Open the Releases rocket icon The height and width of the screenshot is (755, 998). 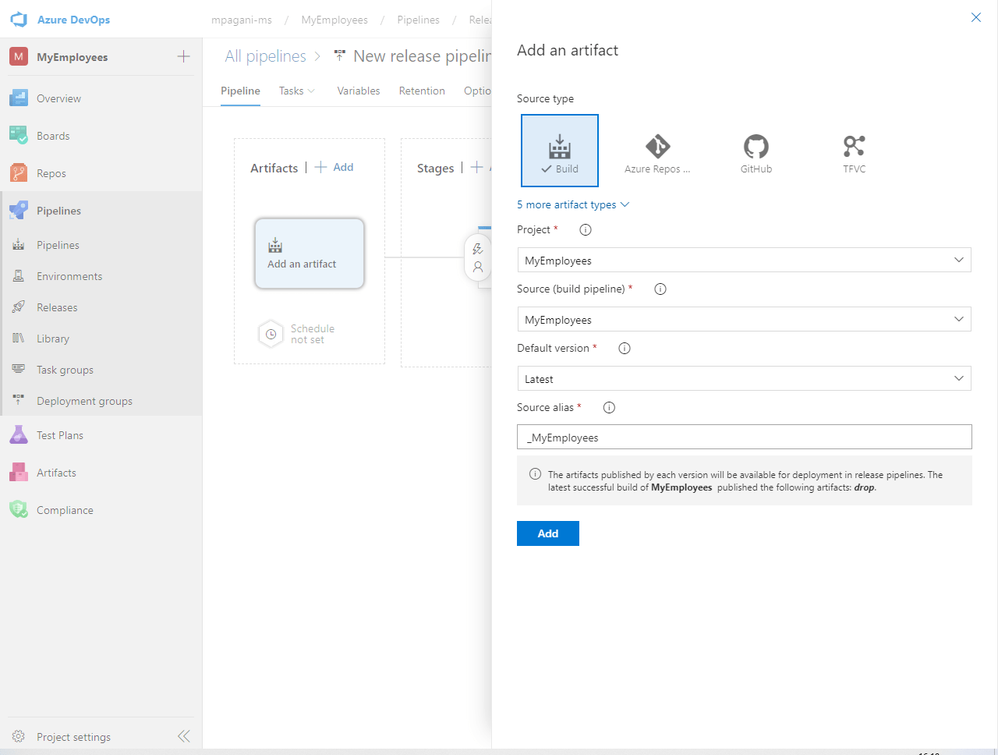[x=18, y=307]
